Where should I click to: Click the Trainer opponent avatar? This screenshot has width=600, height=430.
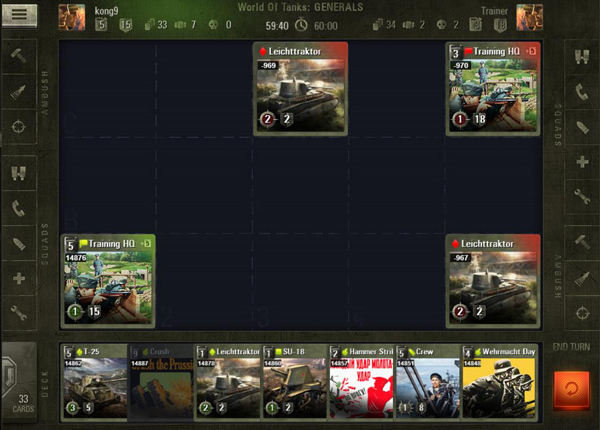(x=528, y=16)
